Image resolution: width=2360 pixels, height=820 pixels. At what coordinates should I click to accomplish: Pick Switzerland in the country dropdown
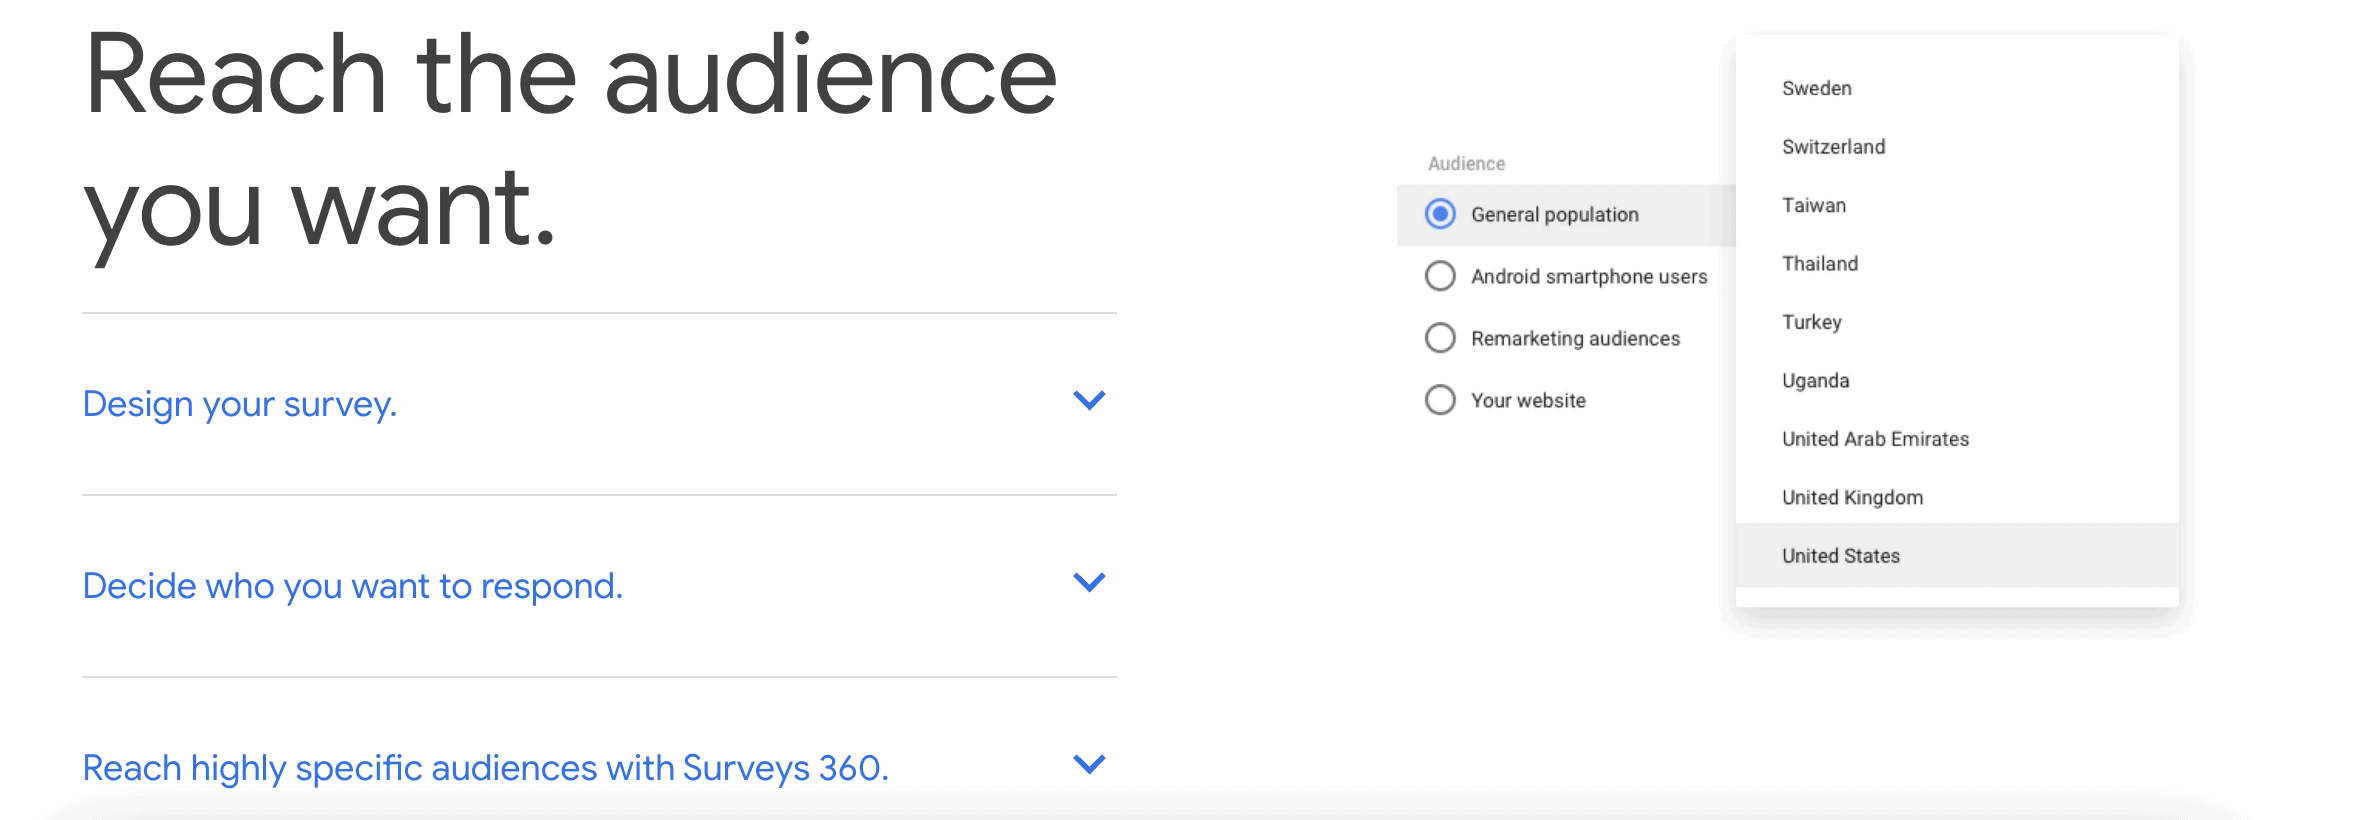[1833, 147]
